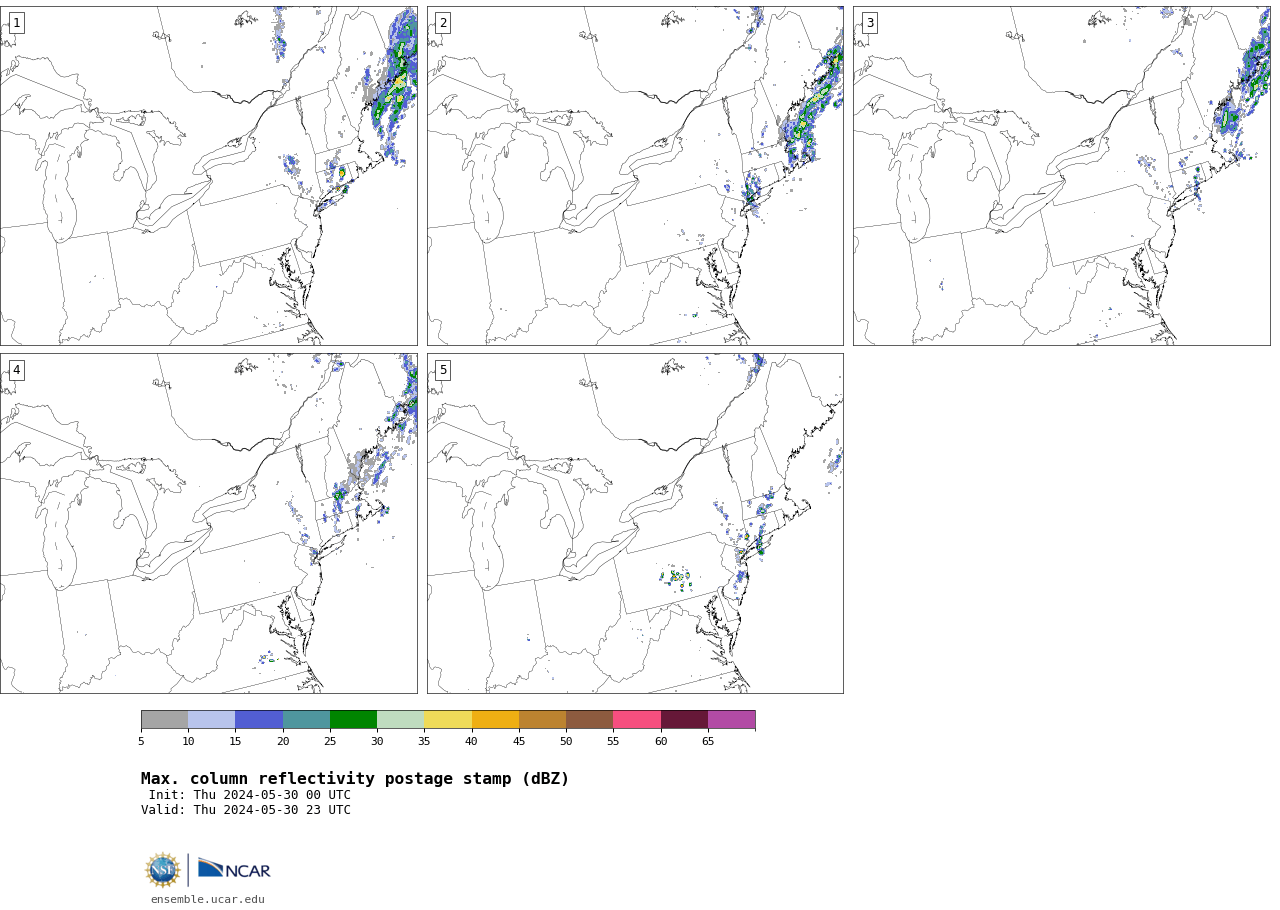Open ensemble member 5 reflectivity map

click(635, 523)
